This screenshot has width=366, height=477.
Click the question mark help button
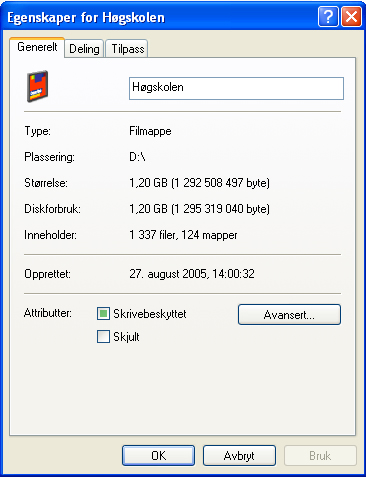(328, 16)
